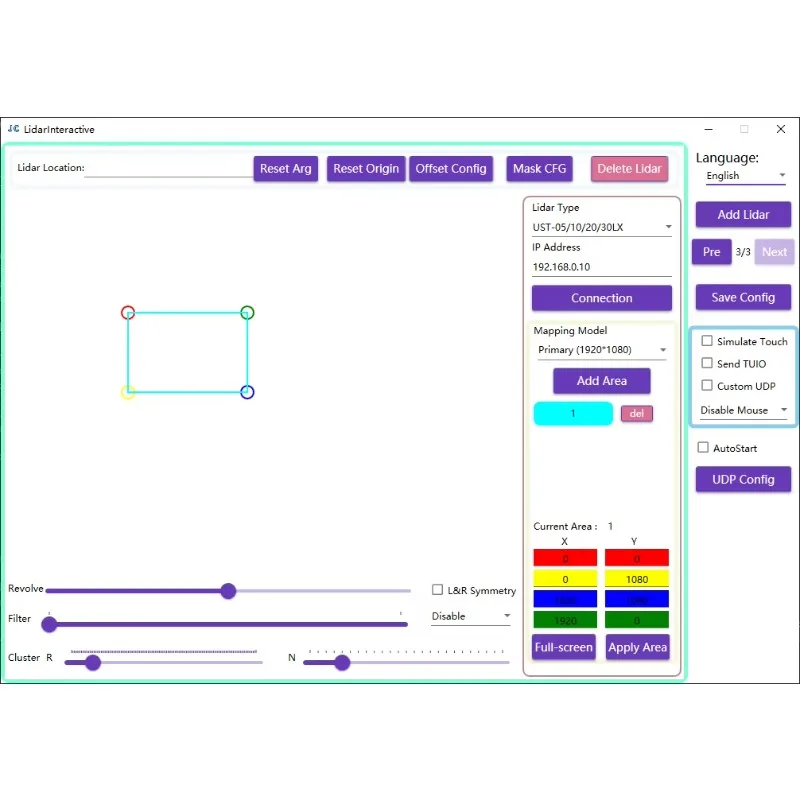Turn on the AutoStart checkbox
The width and height of the screenshot is (800, 800).
[703, 448]
